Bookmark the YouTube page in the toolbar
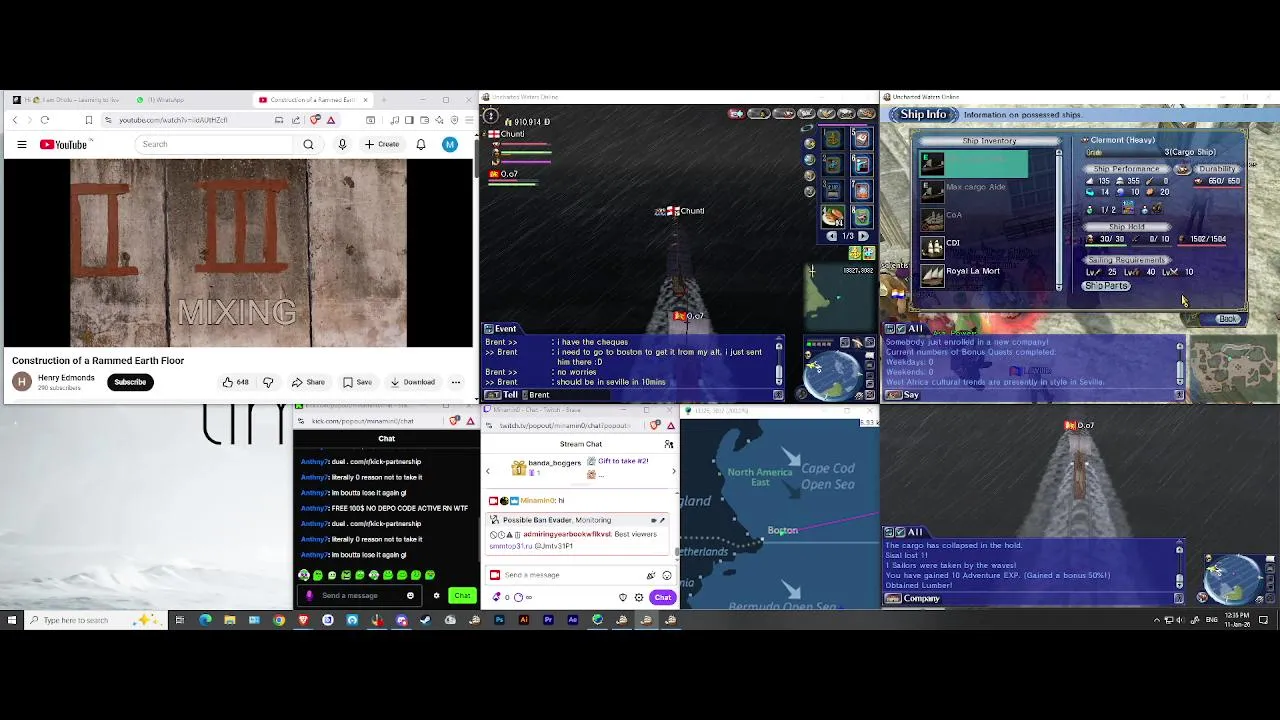The image size is (1280, 720). 88,120
